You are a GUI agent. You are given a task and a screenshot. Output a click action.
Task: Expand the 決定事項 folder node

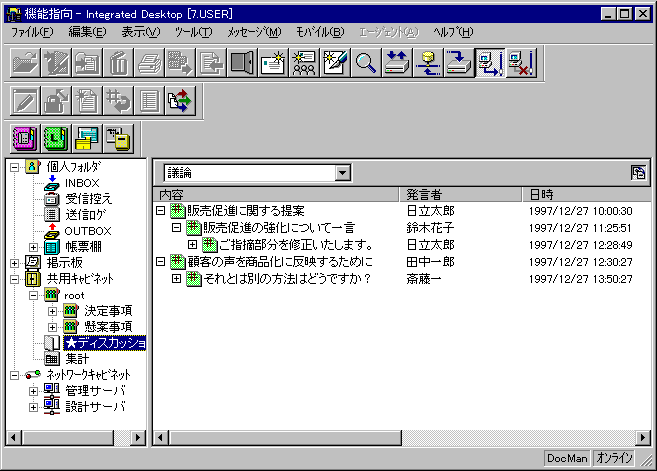tap(52, 311)
